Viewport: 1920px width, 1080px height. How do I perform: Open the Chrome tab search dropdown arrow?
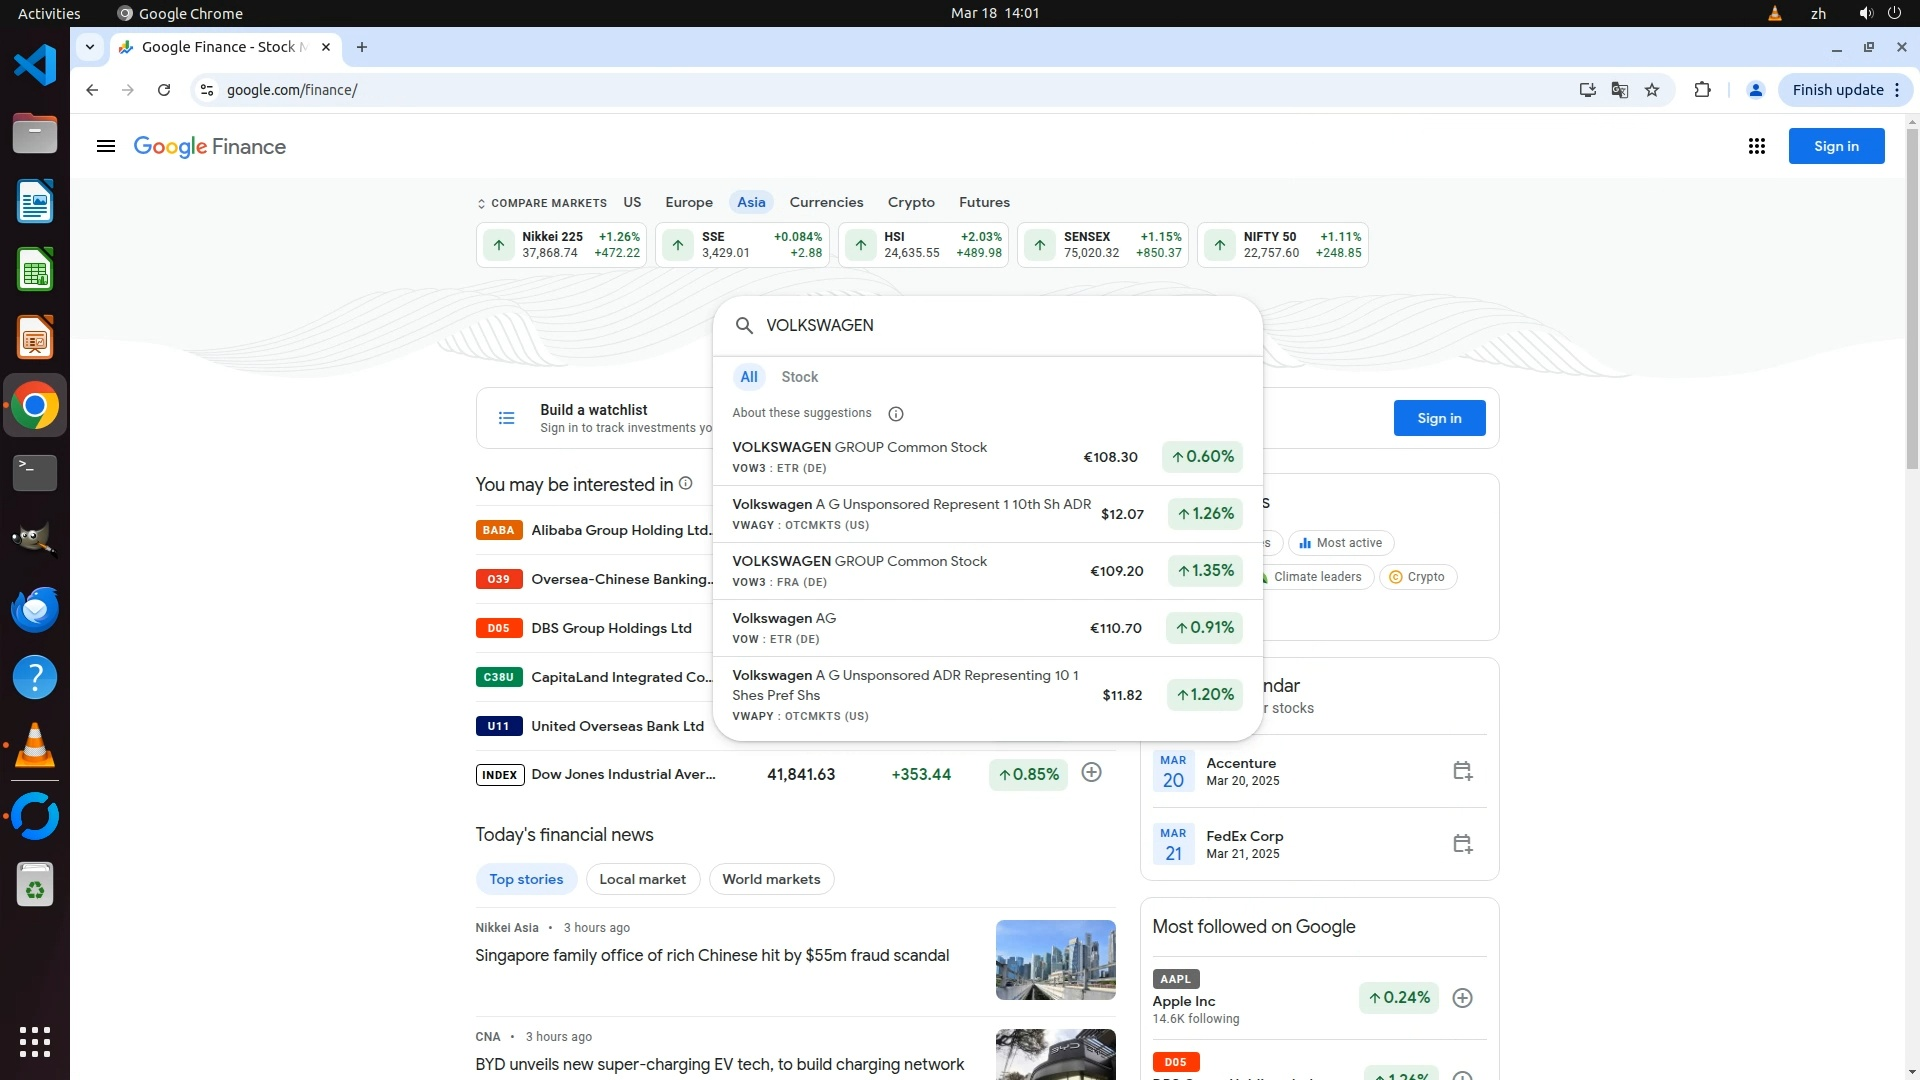coord(90,47)
